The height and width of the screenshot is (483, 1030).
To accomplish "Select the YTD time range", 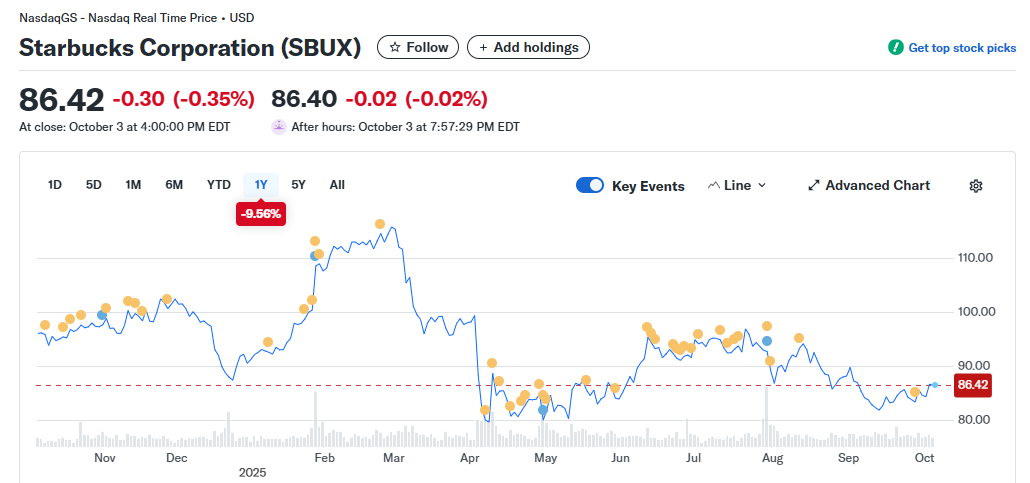I will point(219,185).
